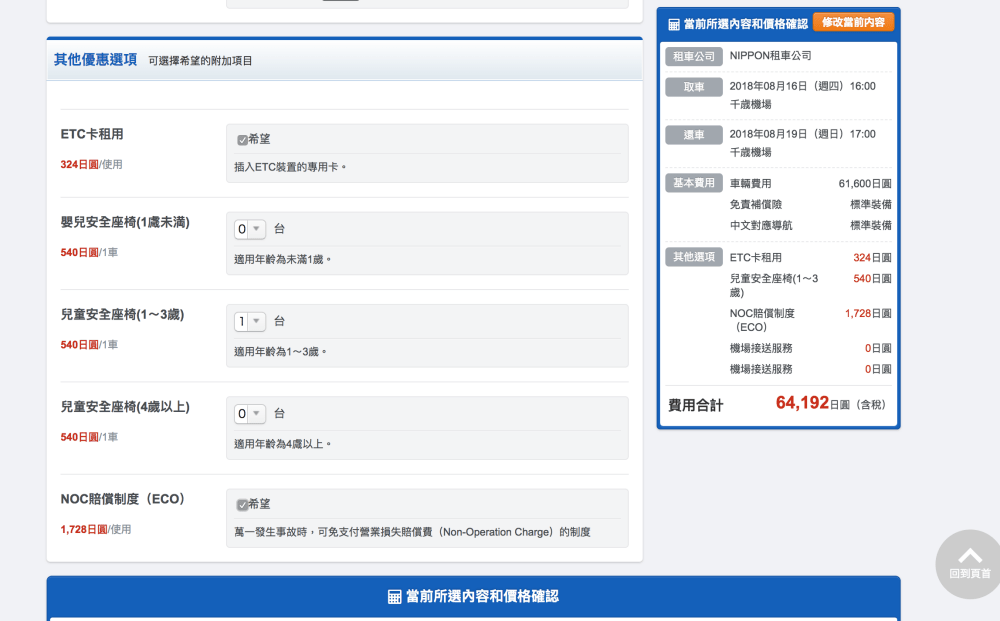1000x621 pixels.
Task: Click the ETC卡租用 option title on the left
Action: 92,134
